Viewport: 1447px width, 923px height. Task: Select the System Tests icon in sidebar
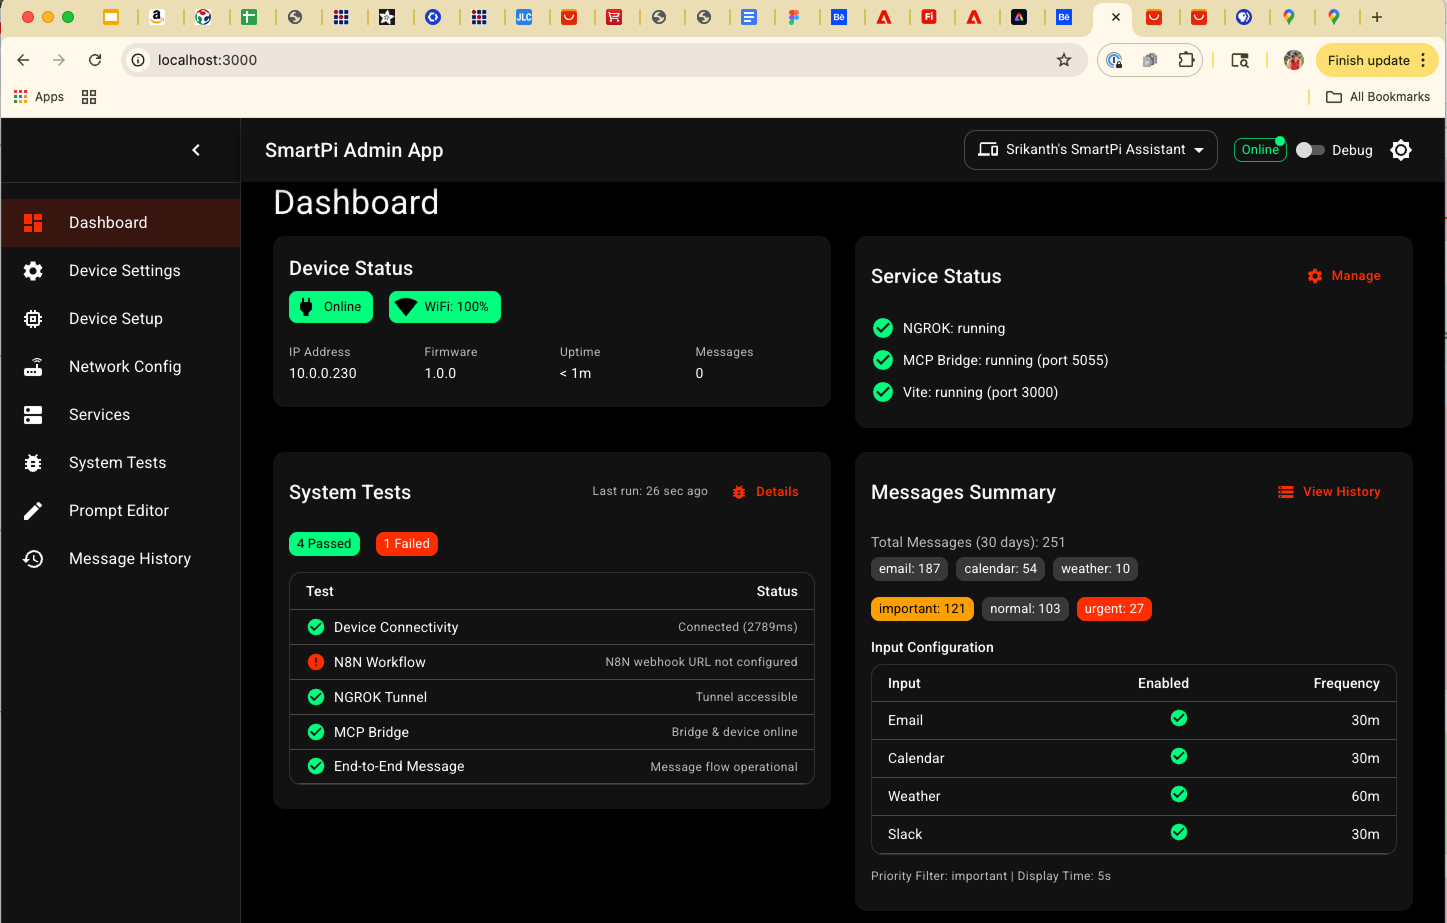click(x=33, y=462)
